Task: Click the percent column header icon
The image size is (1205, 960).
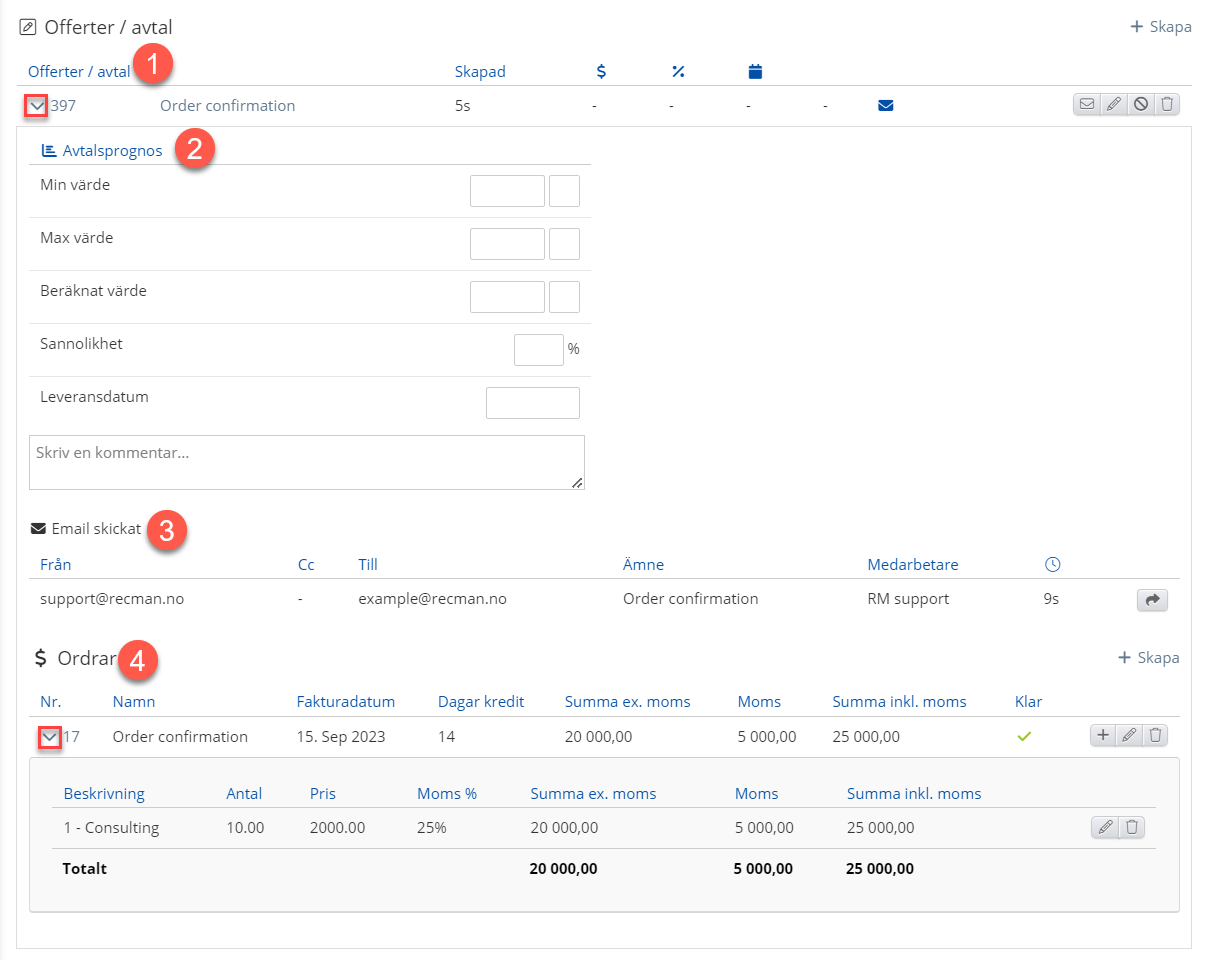Action: (x=678, y=71)
